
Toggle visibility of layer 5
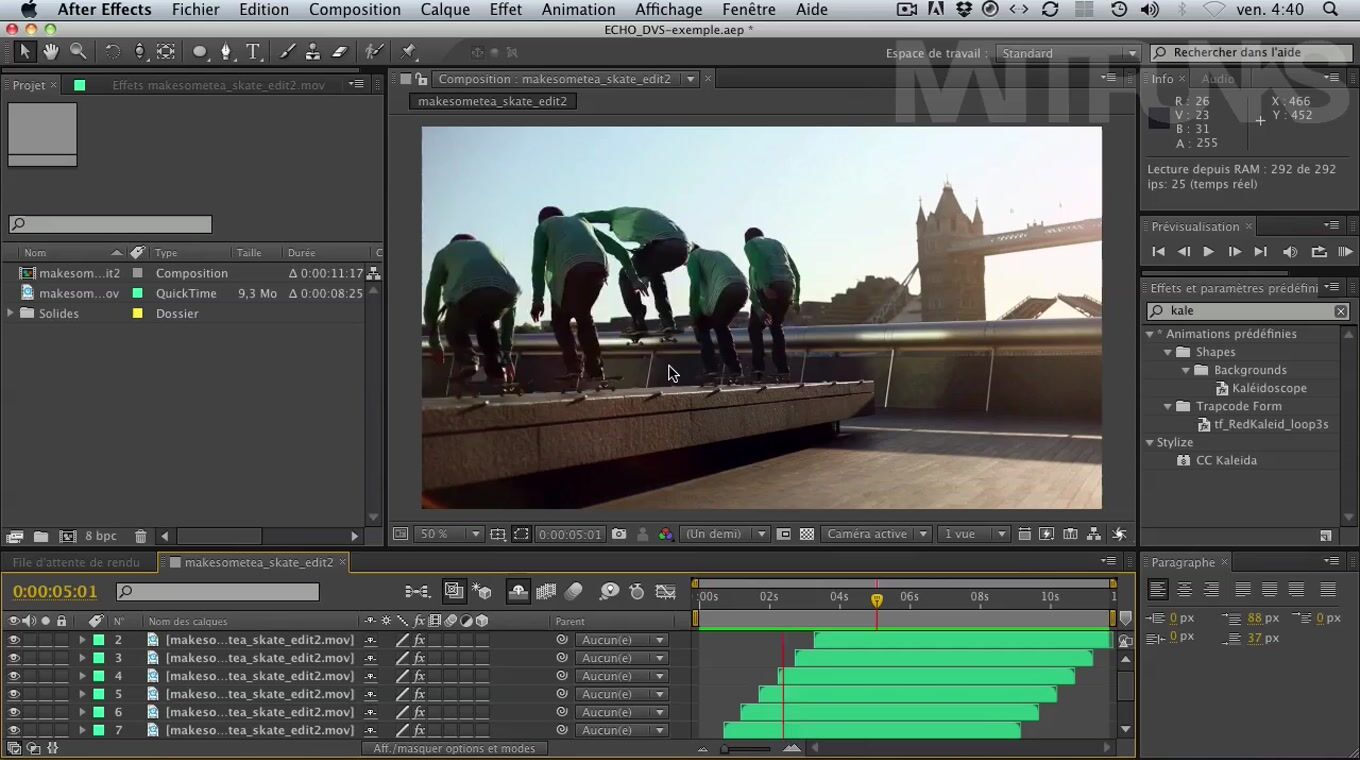click(14, 694)
